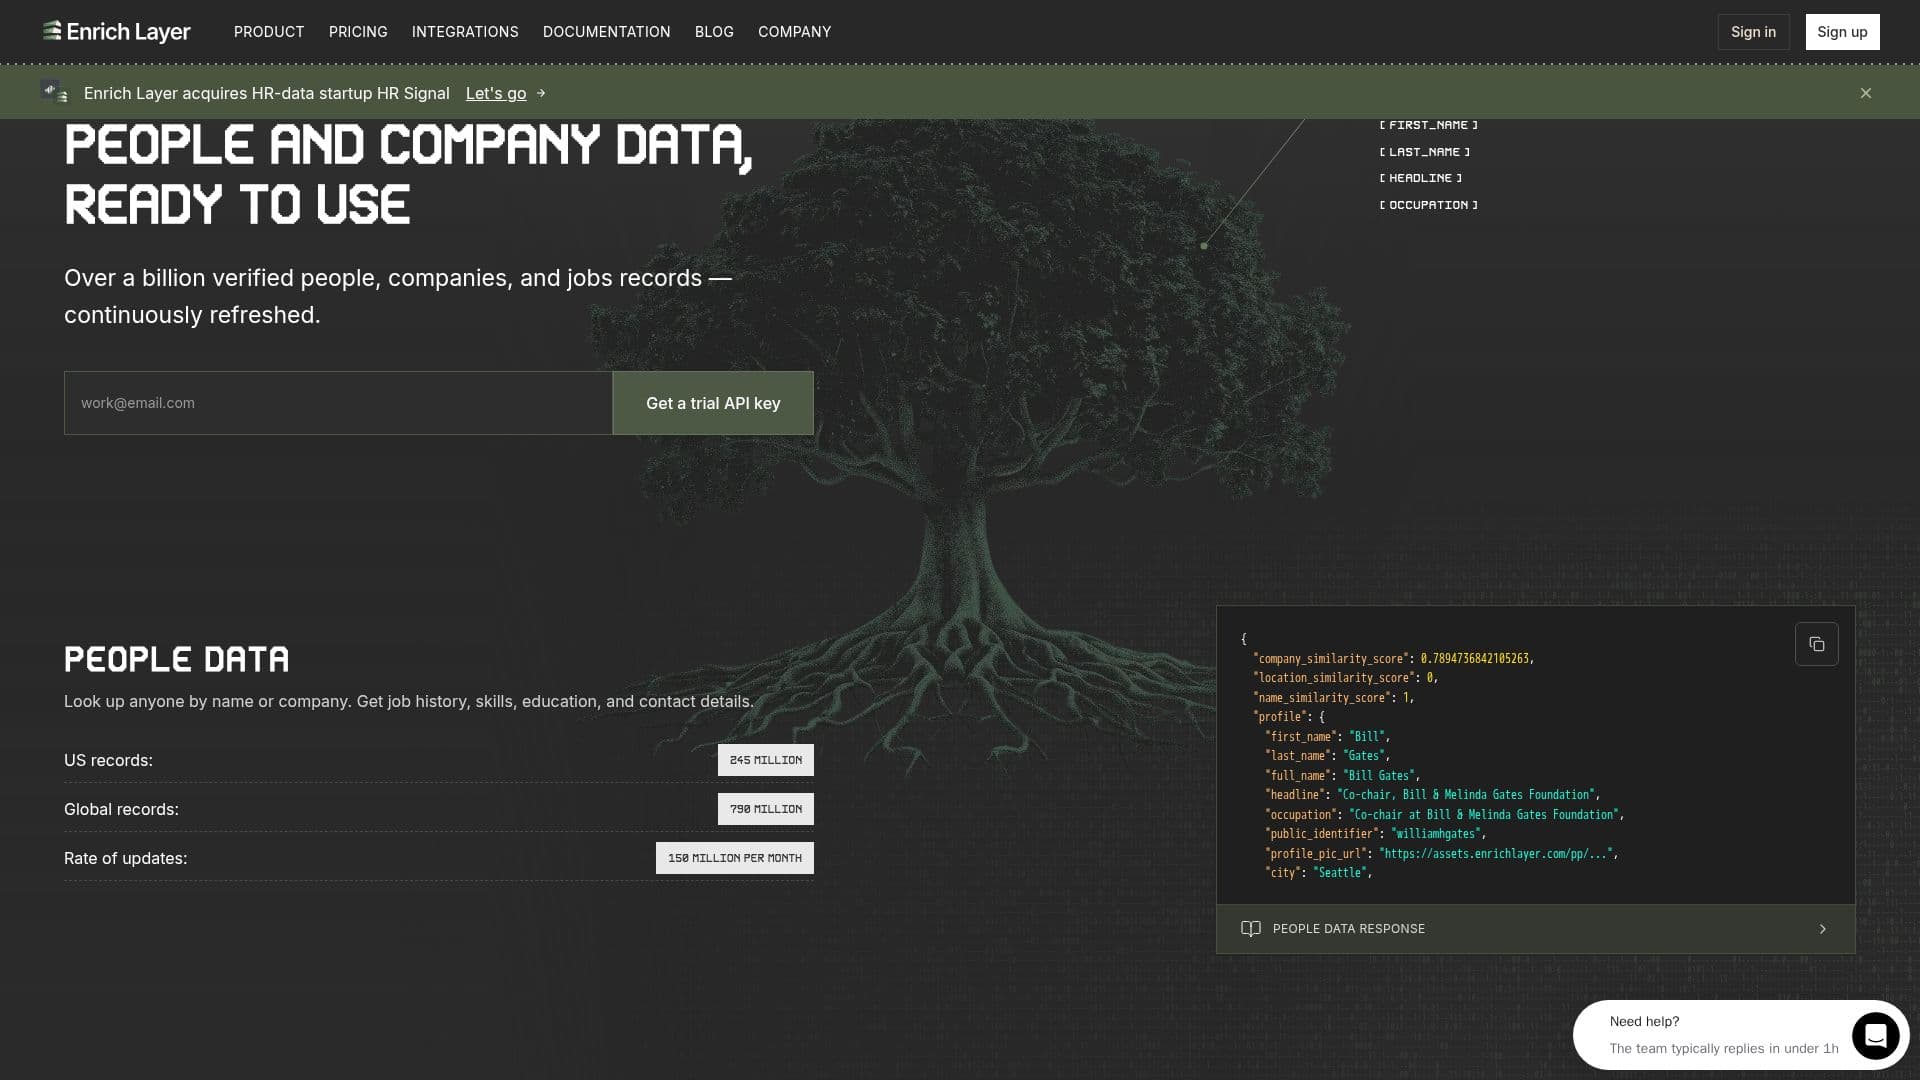Open the PRODUCT menu
Screen dimensions: 1920x1080
[x=269, y=32]
